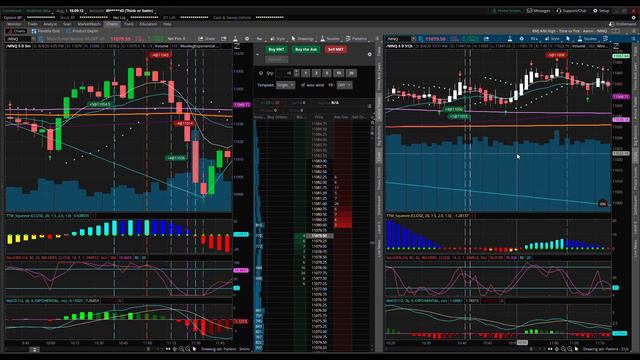Adjust the quantity stepper arrows

296,73
